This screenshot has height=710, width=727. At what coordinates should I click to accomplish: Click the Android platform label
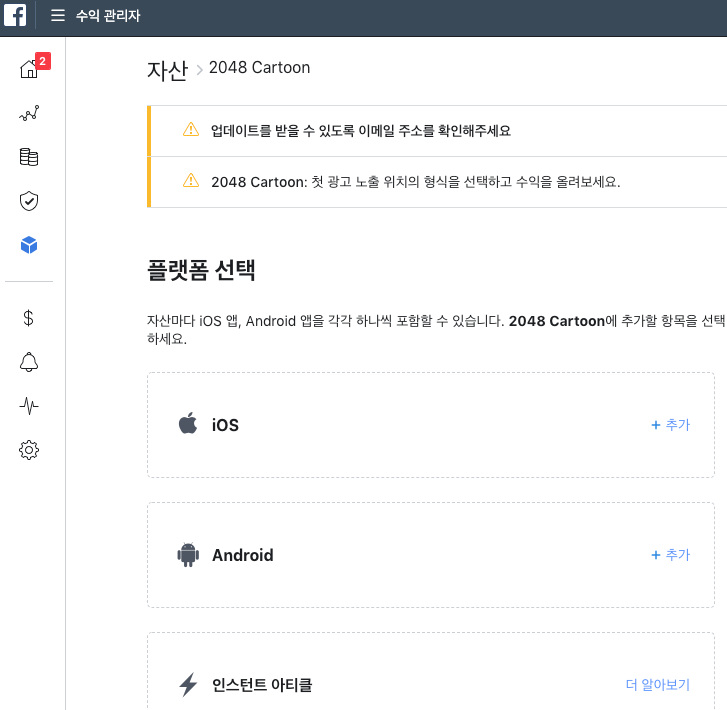(x=242, y=555)
